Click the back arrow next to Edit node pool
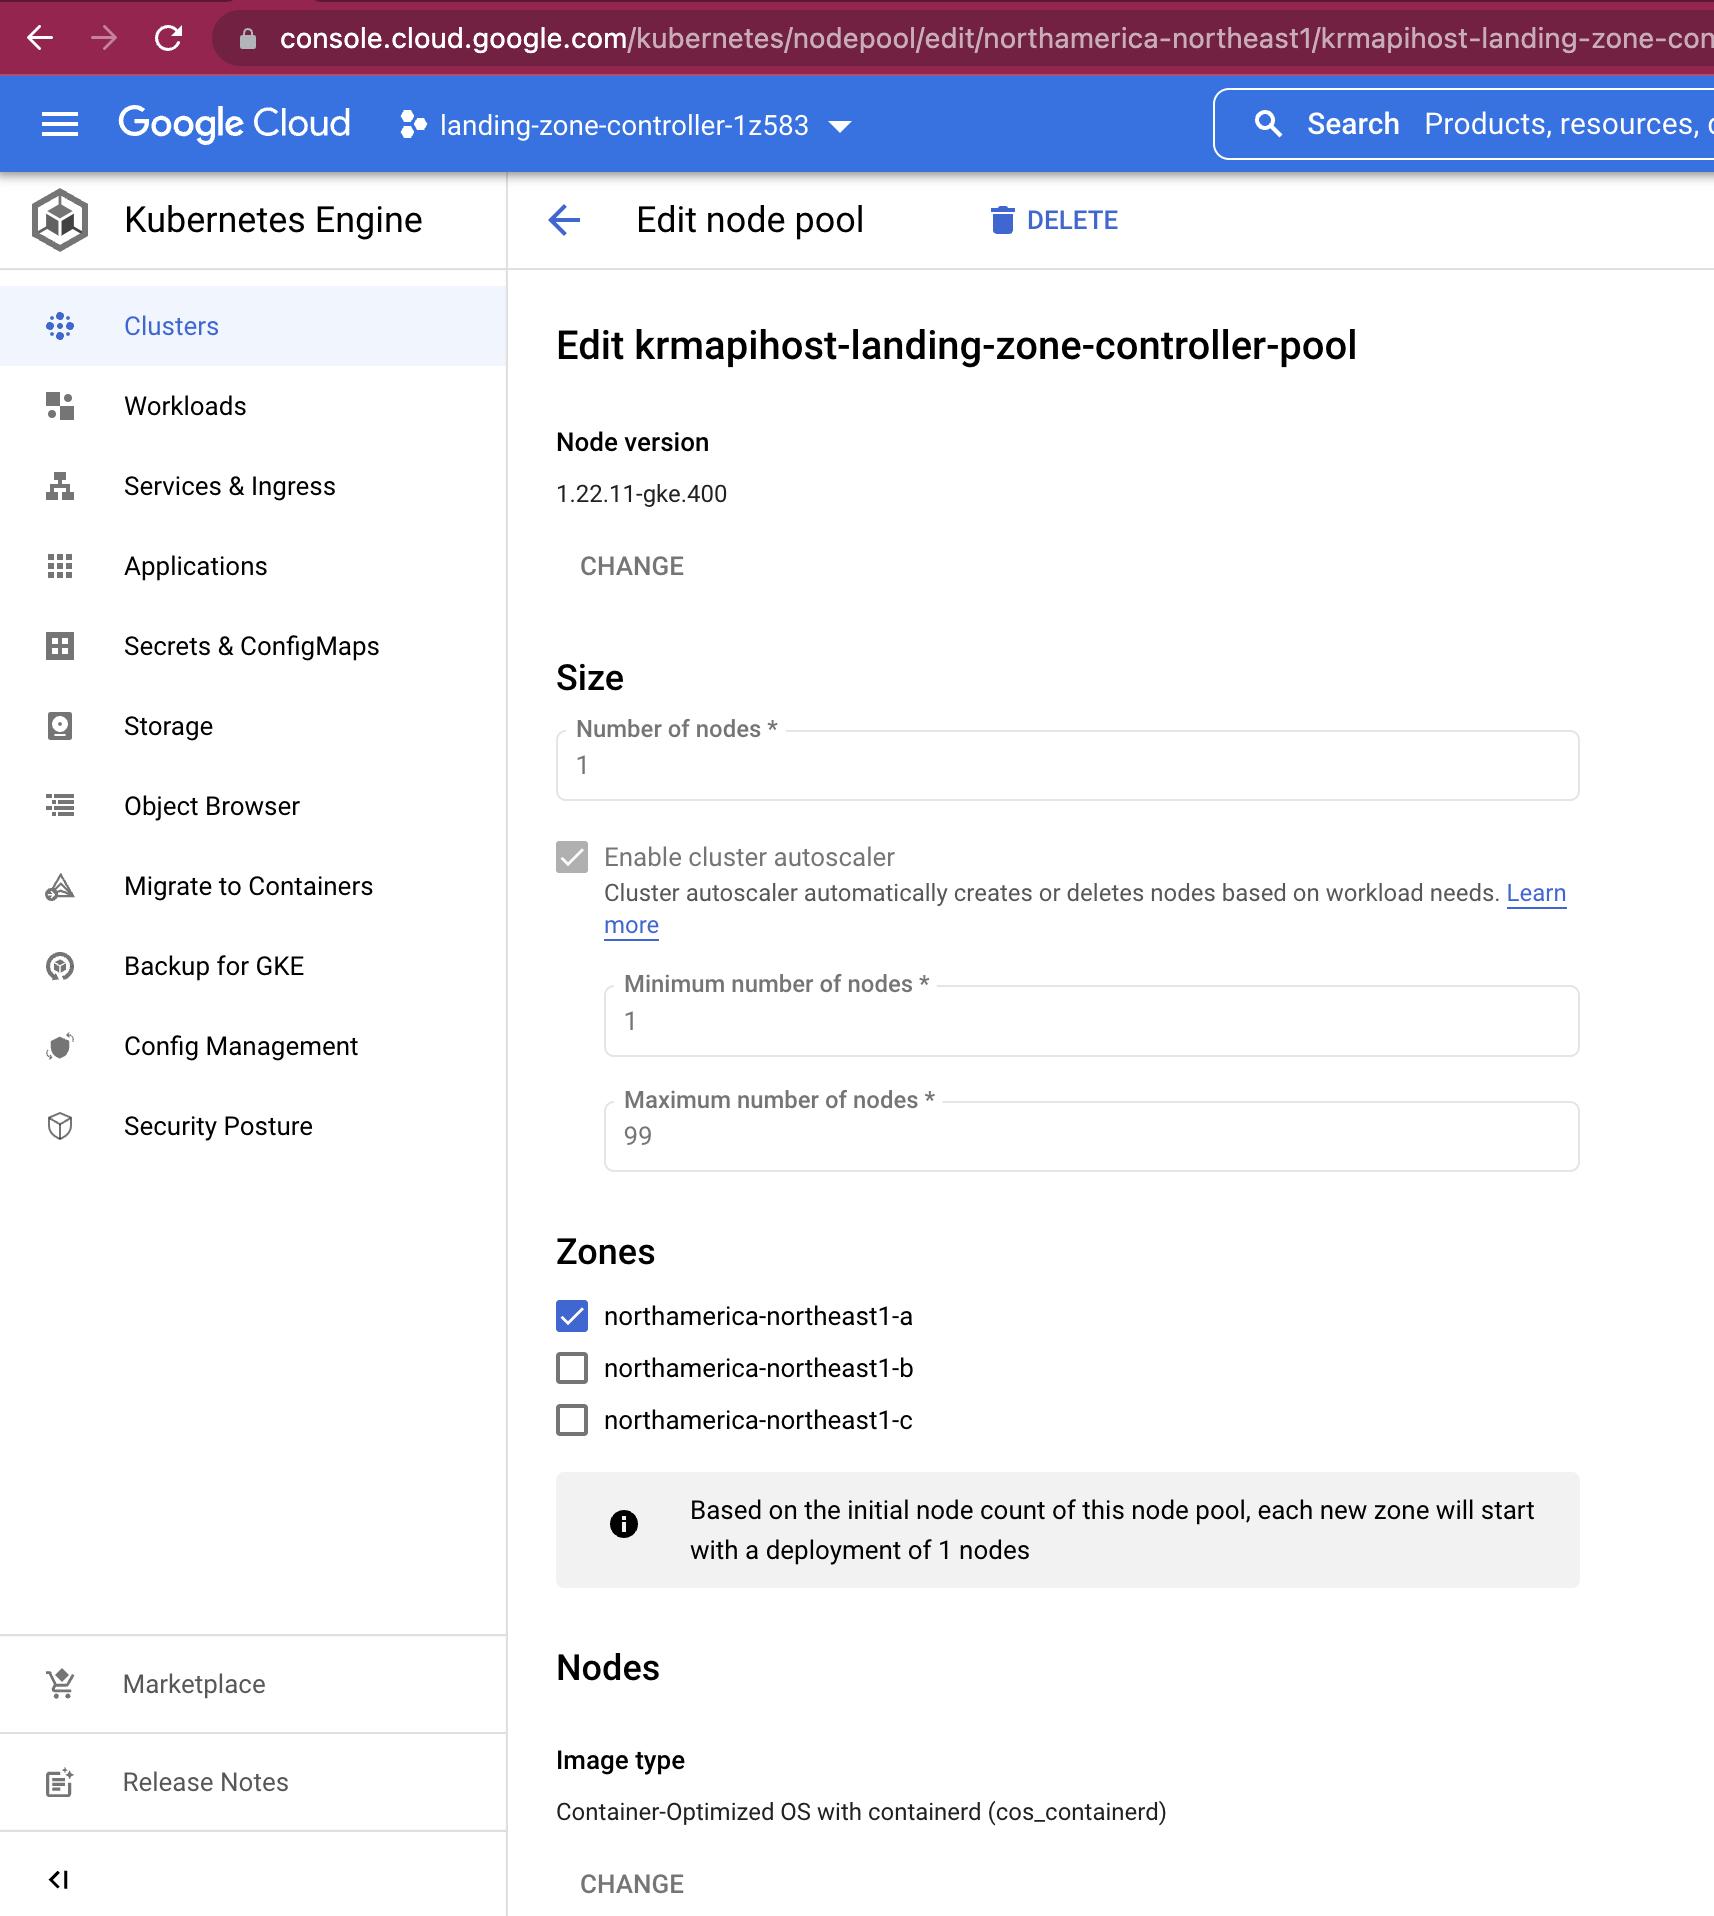1714x1916 pixels. click(564, 220)
